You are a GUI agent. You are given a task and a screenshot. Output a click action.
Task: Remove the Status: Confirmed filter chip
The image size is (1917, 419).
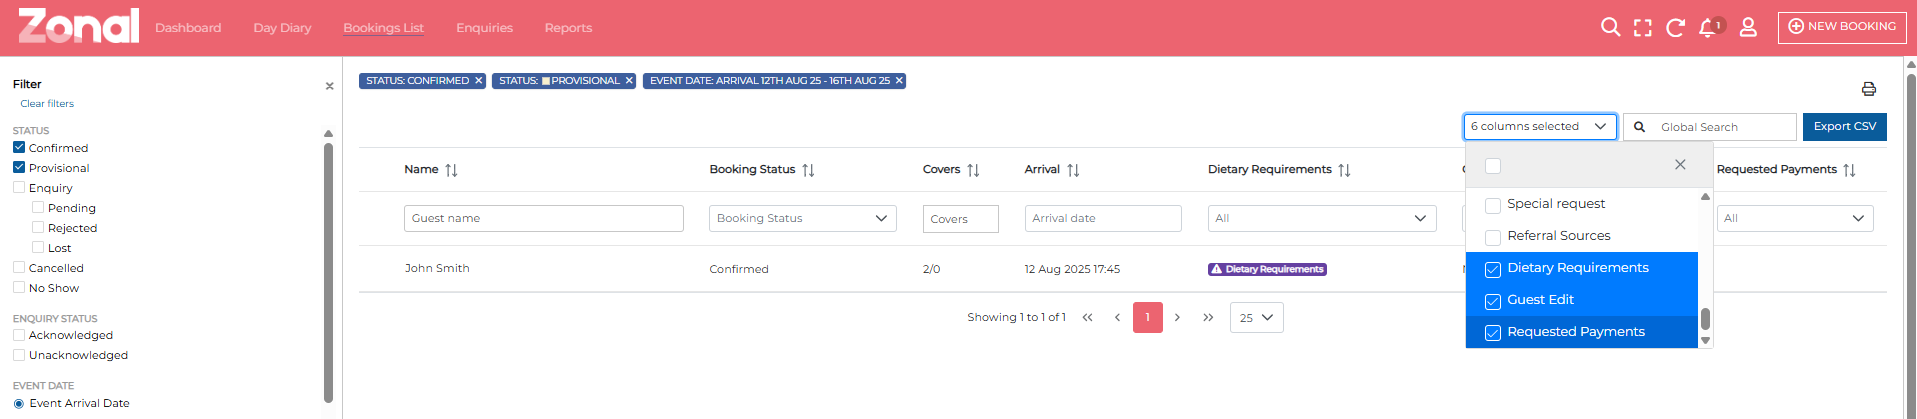478,81
